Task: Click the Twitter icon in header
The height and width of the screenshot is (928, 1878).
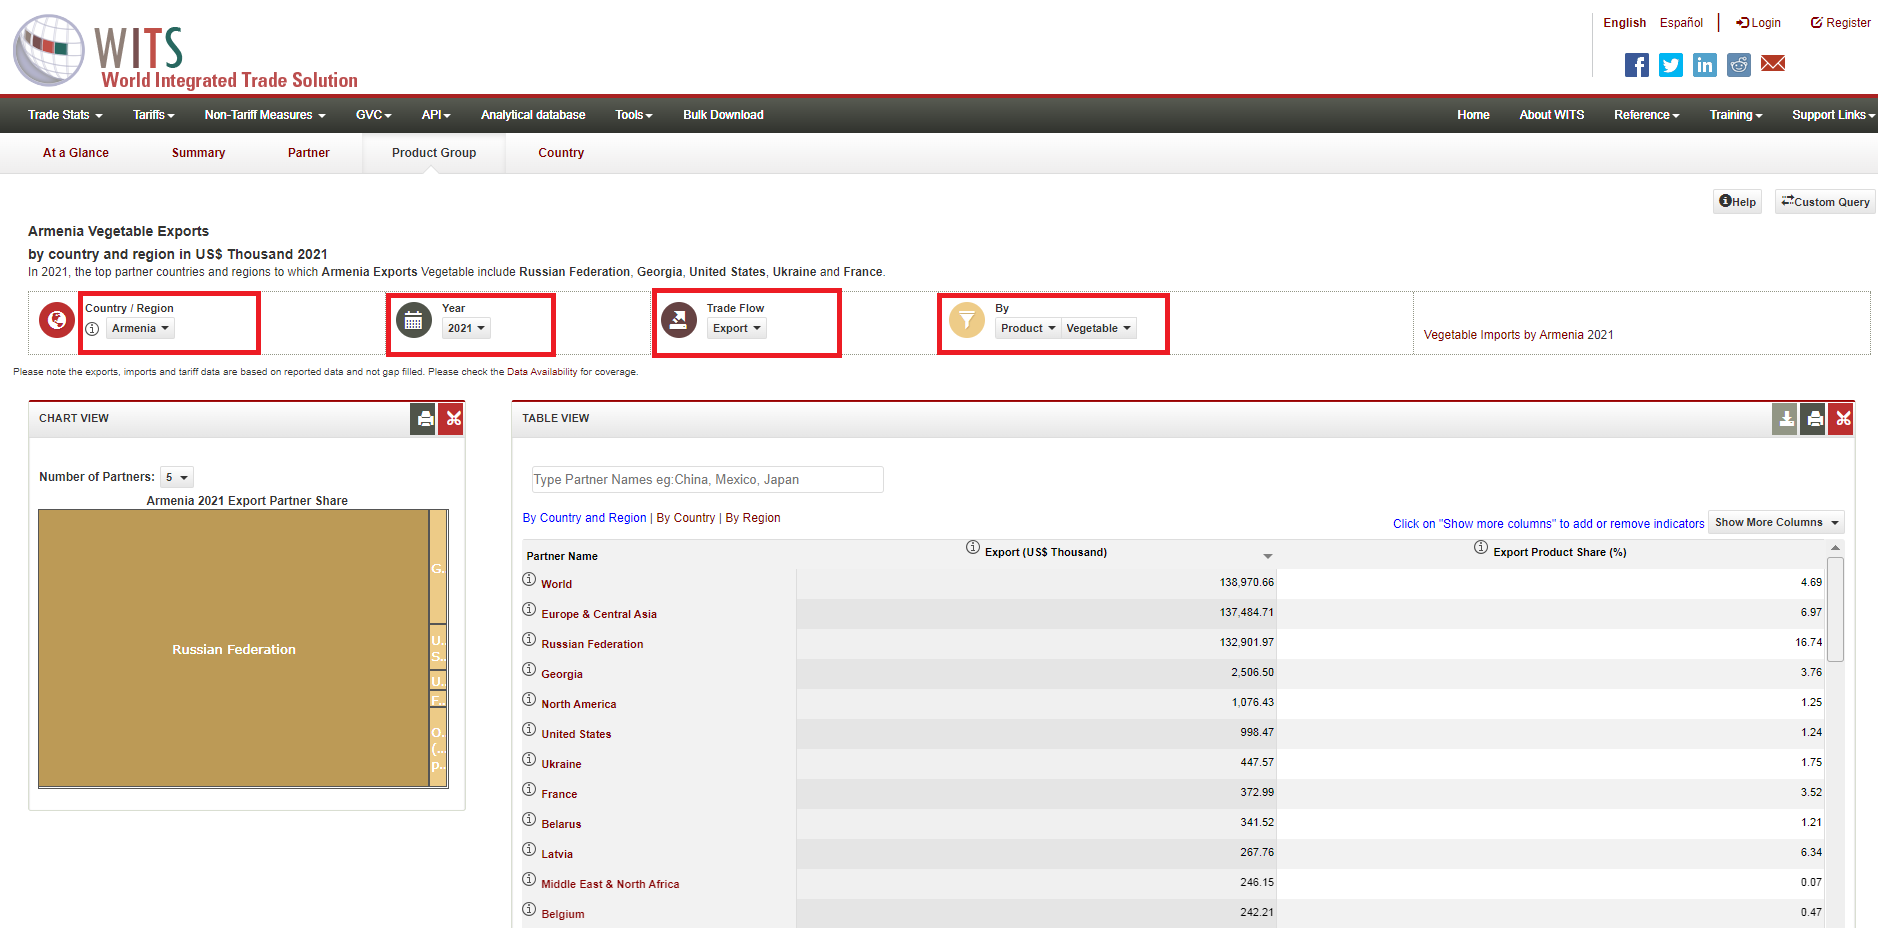Action: click(1670, 65)
